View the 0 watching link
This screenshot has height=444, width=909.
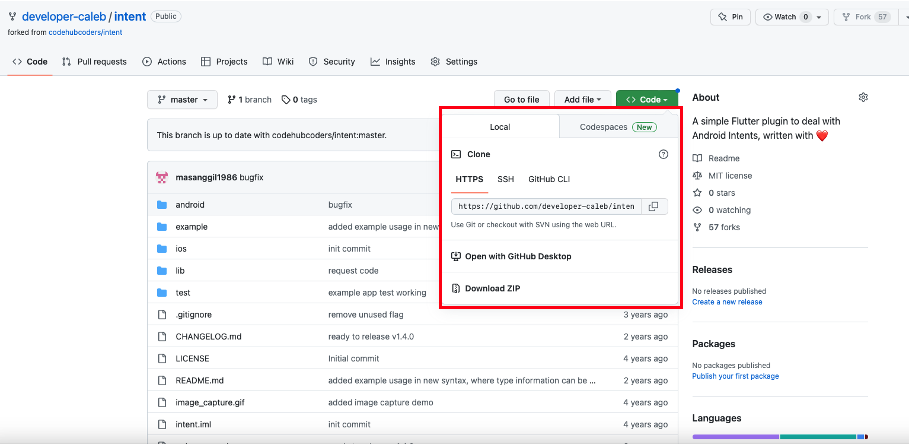[x=722, y=210]
